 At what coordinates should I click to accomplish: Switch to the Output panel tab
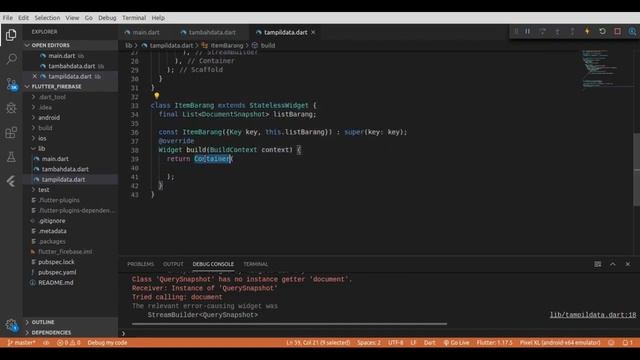tap(173, 264)
